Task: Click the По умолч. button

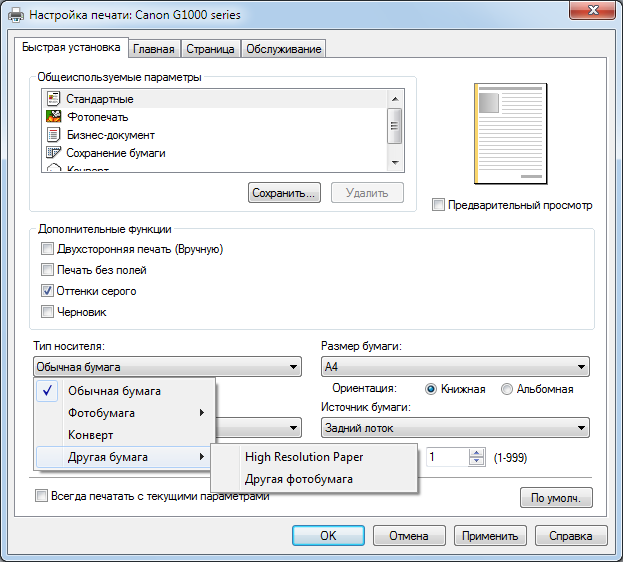Action: pos(556,498)
